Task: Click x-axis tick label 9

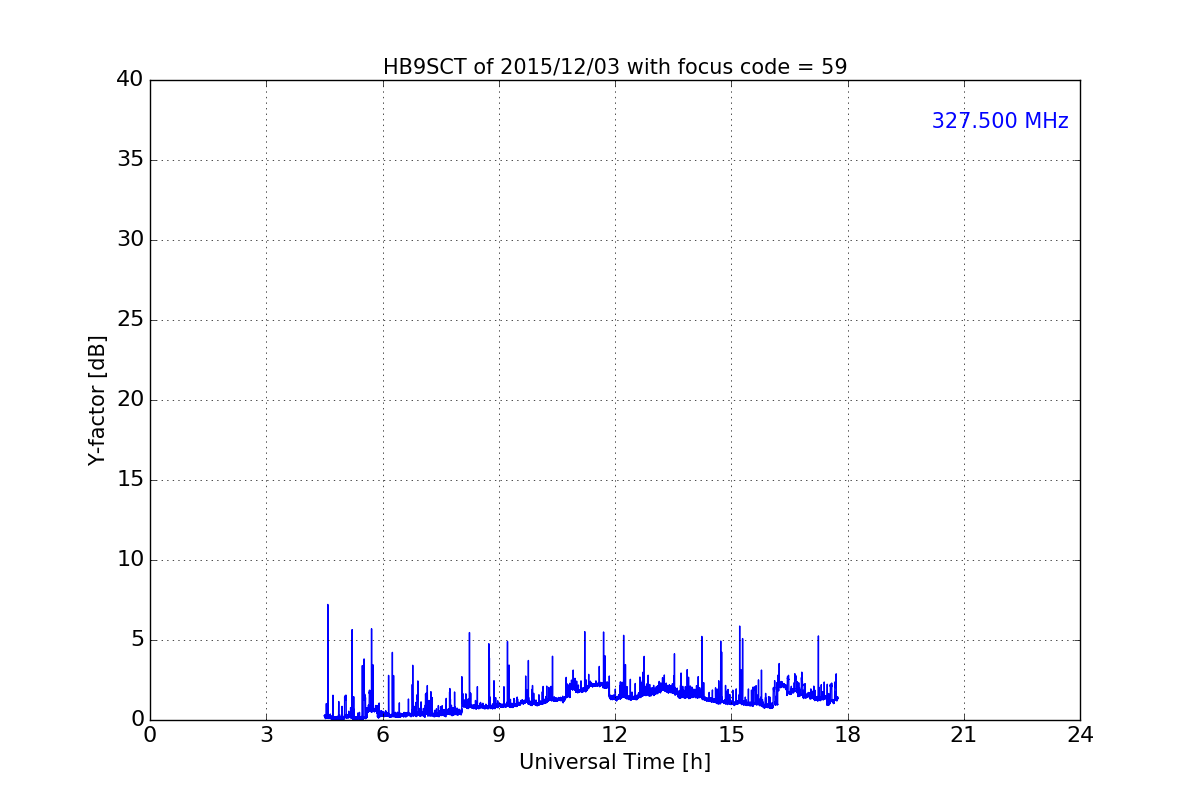Action: point(499,735)
